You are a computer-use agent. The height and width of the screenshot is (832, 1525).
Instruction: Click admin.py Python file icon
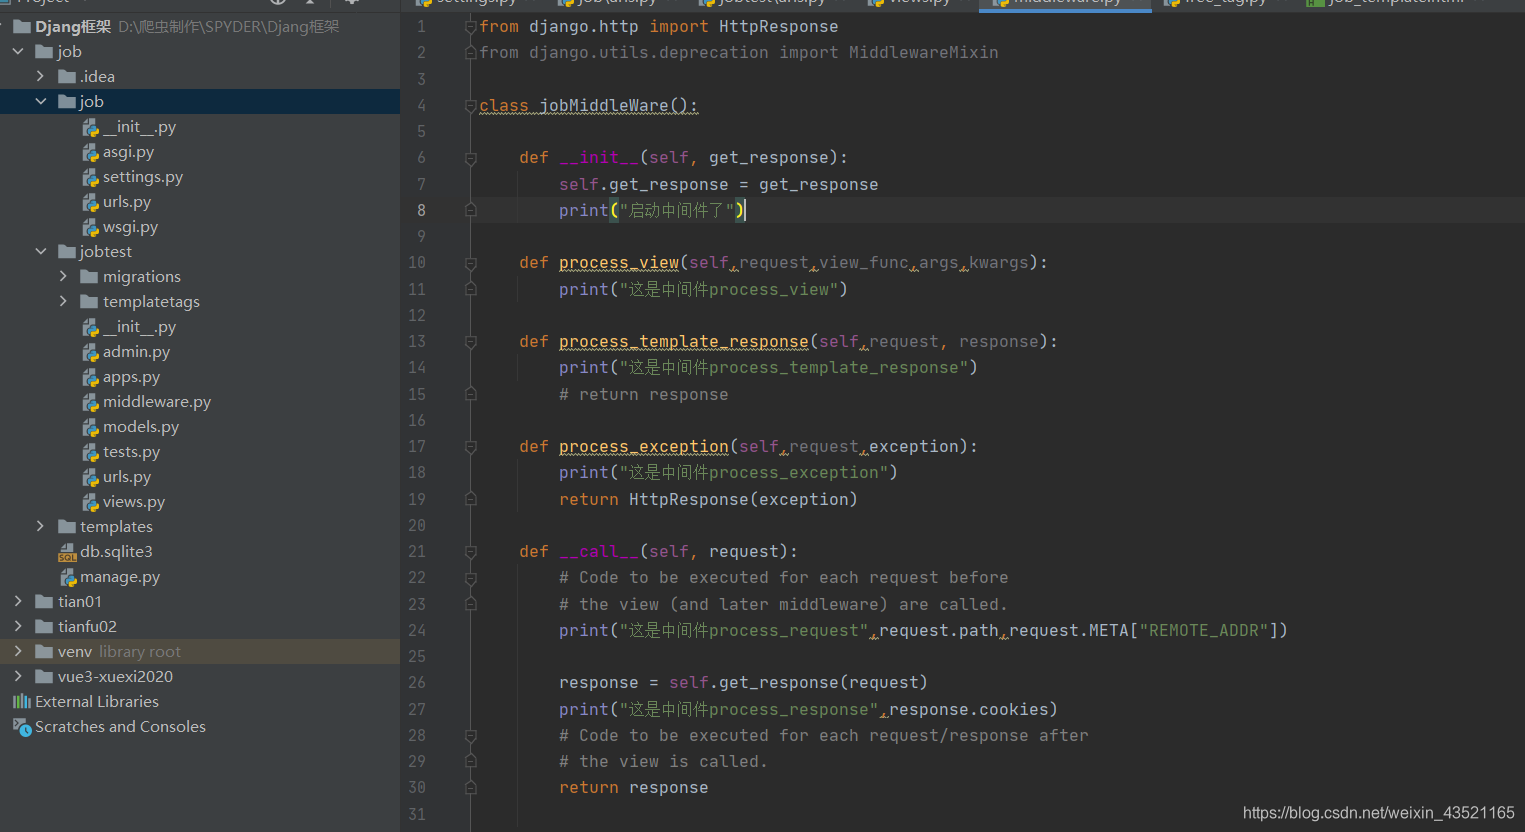(90, 352)
